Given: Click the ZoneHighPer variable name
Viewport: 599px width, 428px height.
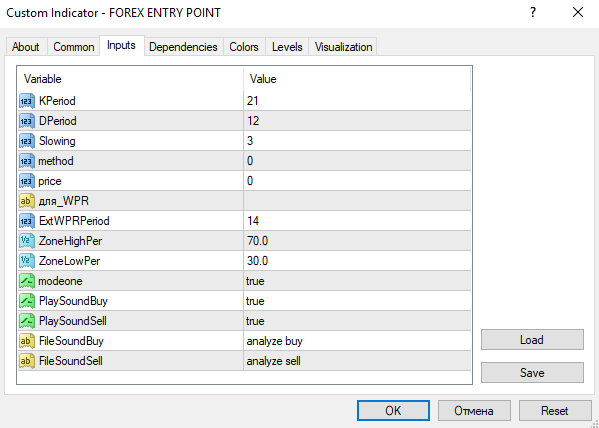Looking at the screenshot, I should click(x=70, y=241).
